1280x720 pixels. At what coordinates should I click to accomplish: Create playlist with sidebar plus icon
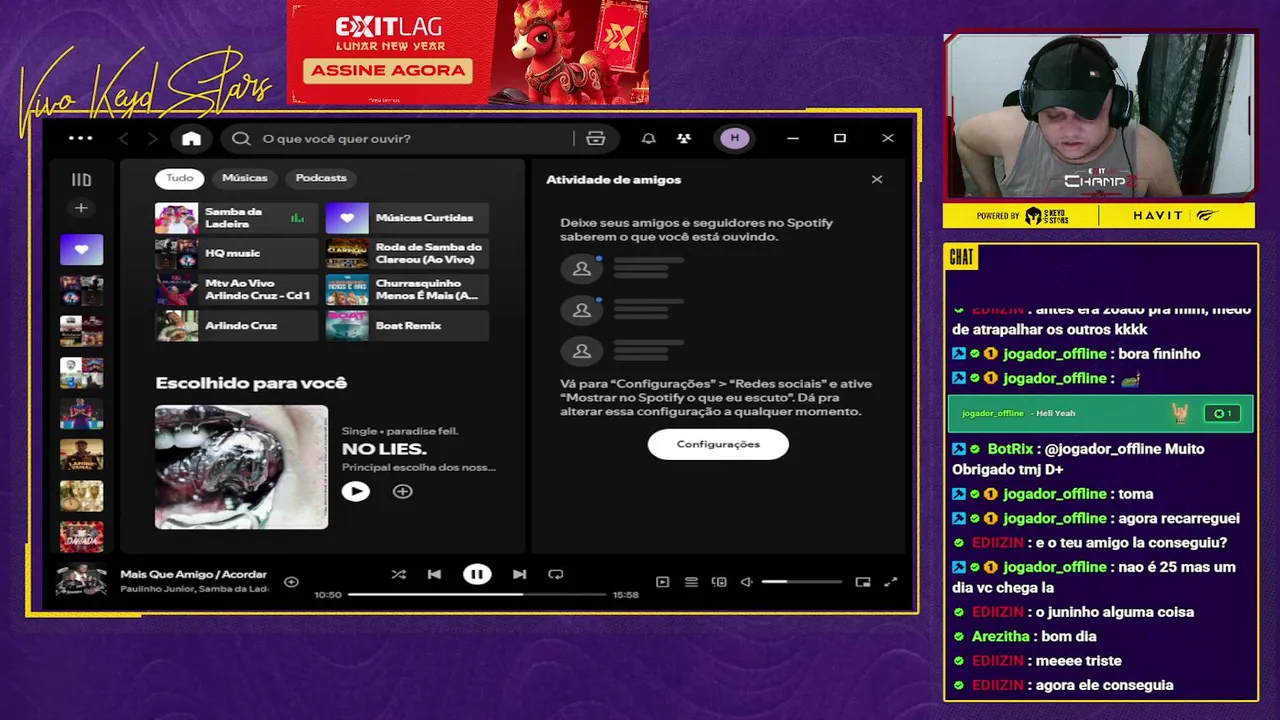click(81, 208)
